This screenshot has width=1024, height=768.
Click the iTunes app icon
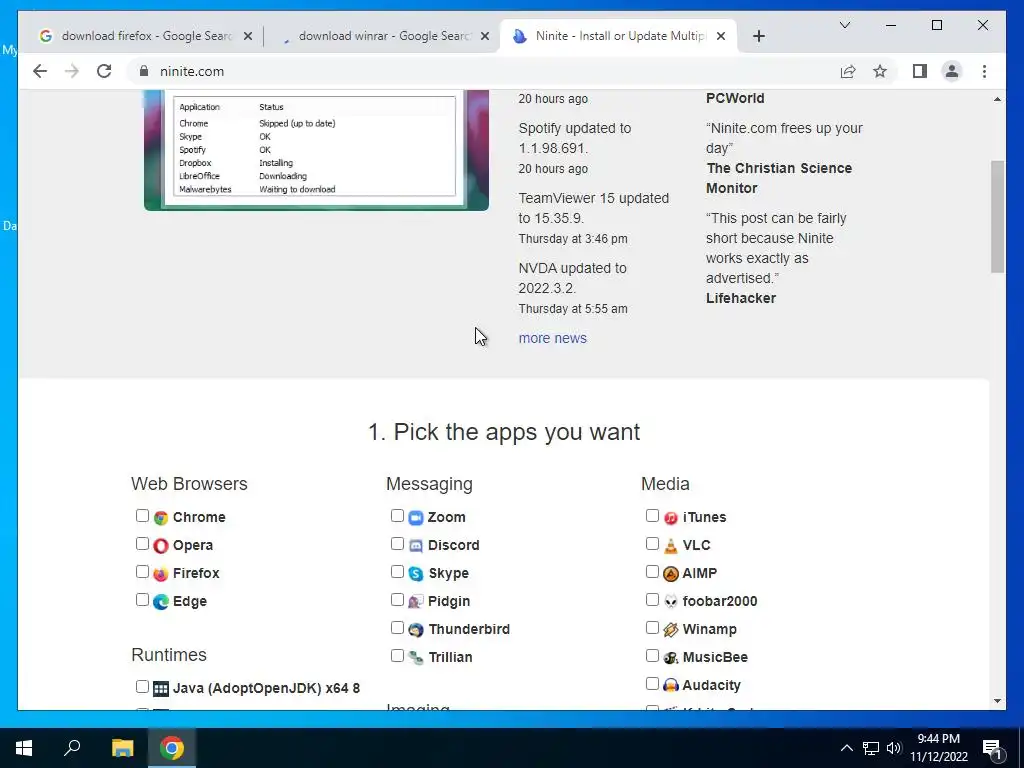[671, 518]
